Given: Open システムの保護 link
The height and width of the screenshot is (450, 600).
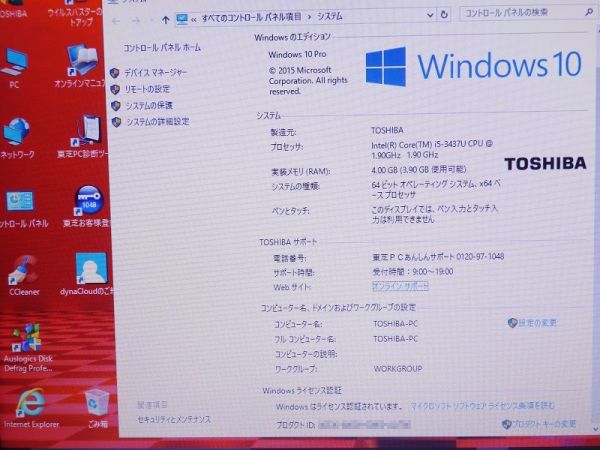Looking at the screenshot, I should (149, 106).
